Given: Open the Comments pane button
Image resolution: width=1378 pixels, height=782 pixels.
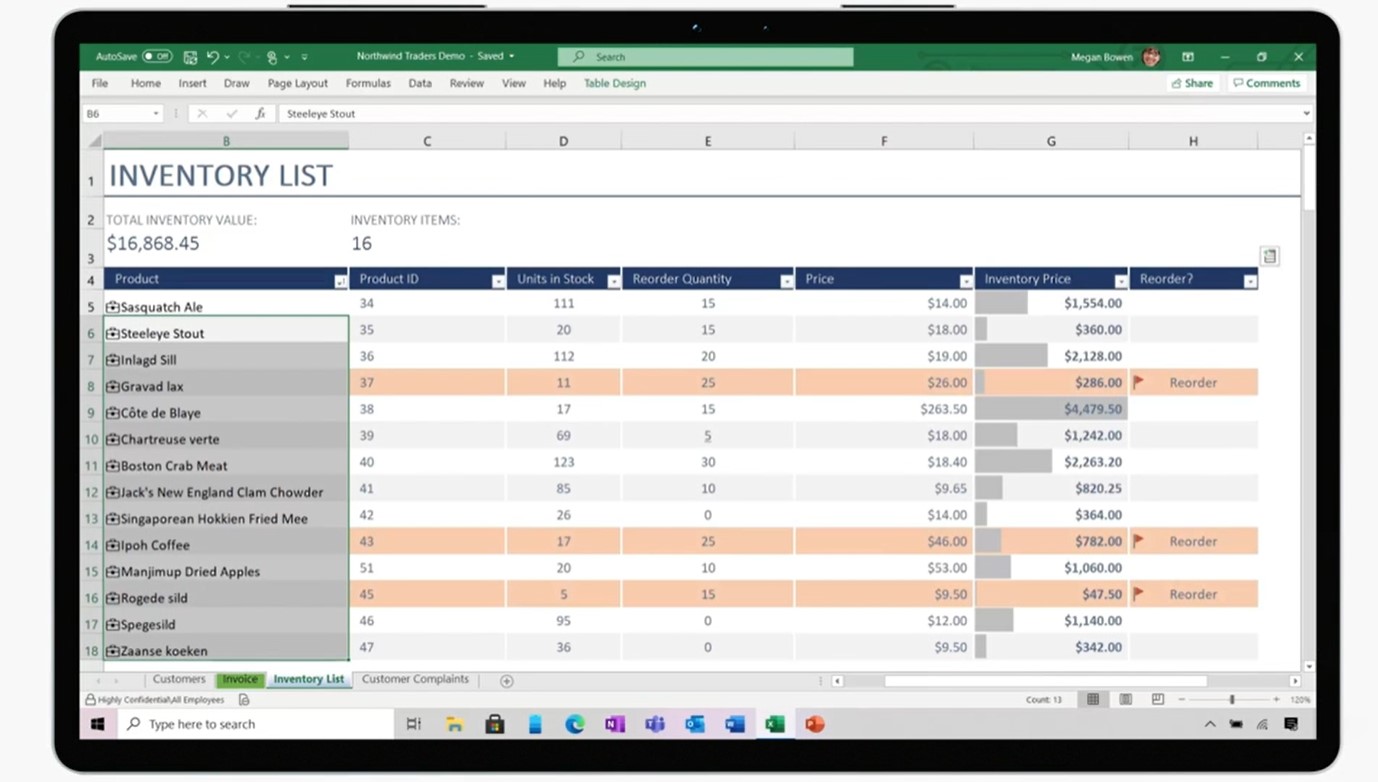Looking at the screenshot, I should pos(1267,84).
